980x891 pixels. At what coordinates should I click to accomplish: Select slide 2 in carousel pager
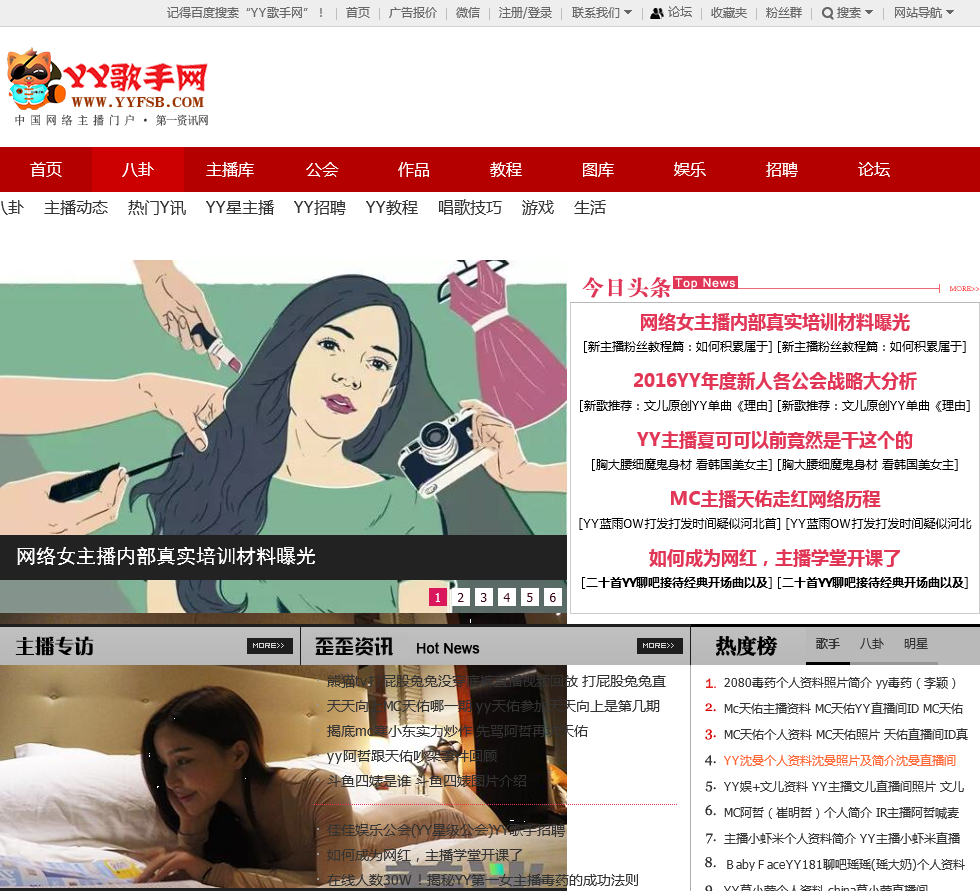(461, 597)
